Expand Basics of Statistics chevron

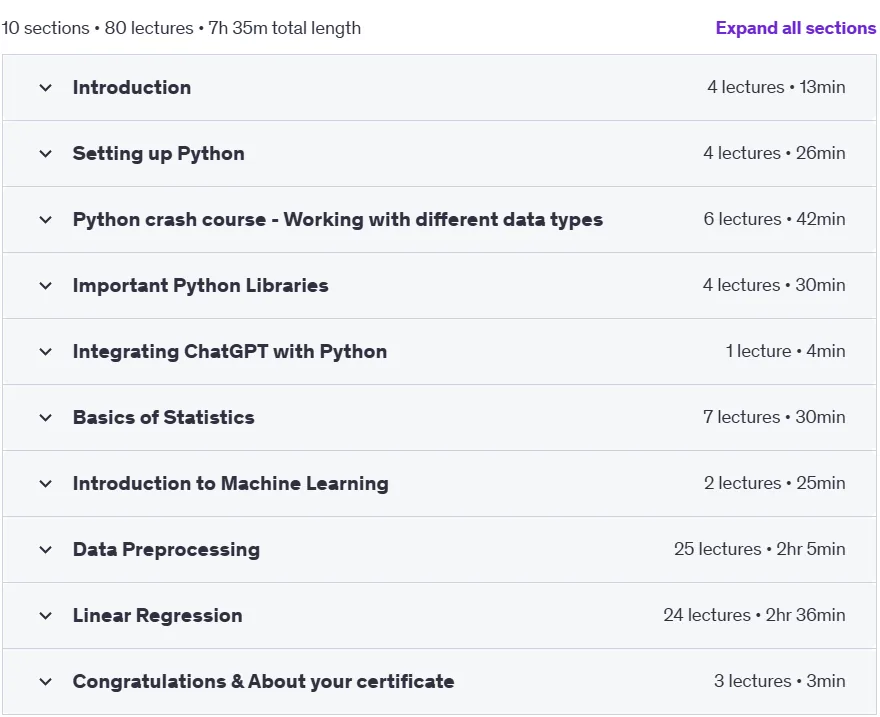click(45, 418)
